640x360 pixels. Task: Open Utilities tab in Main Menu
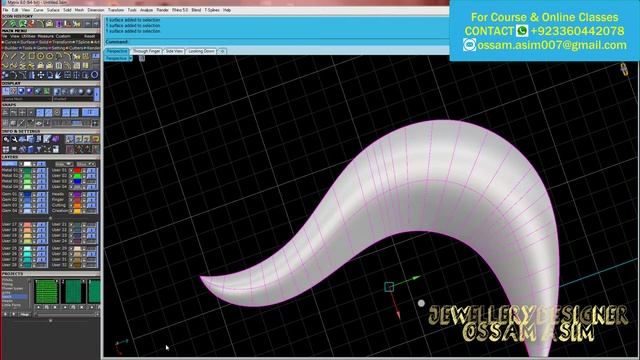tap(28, 36)
